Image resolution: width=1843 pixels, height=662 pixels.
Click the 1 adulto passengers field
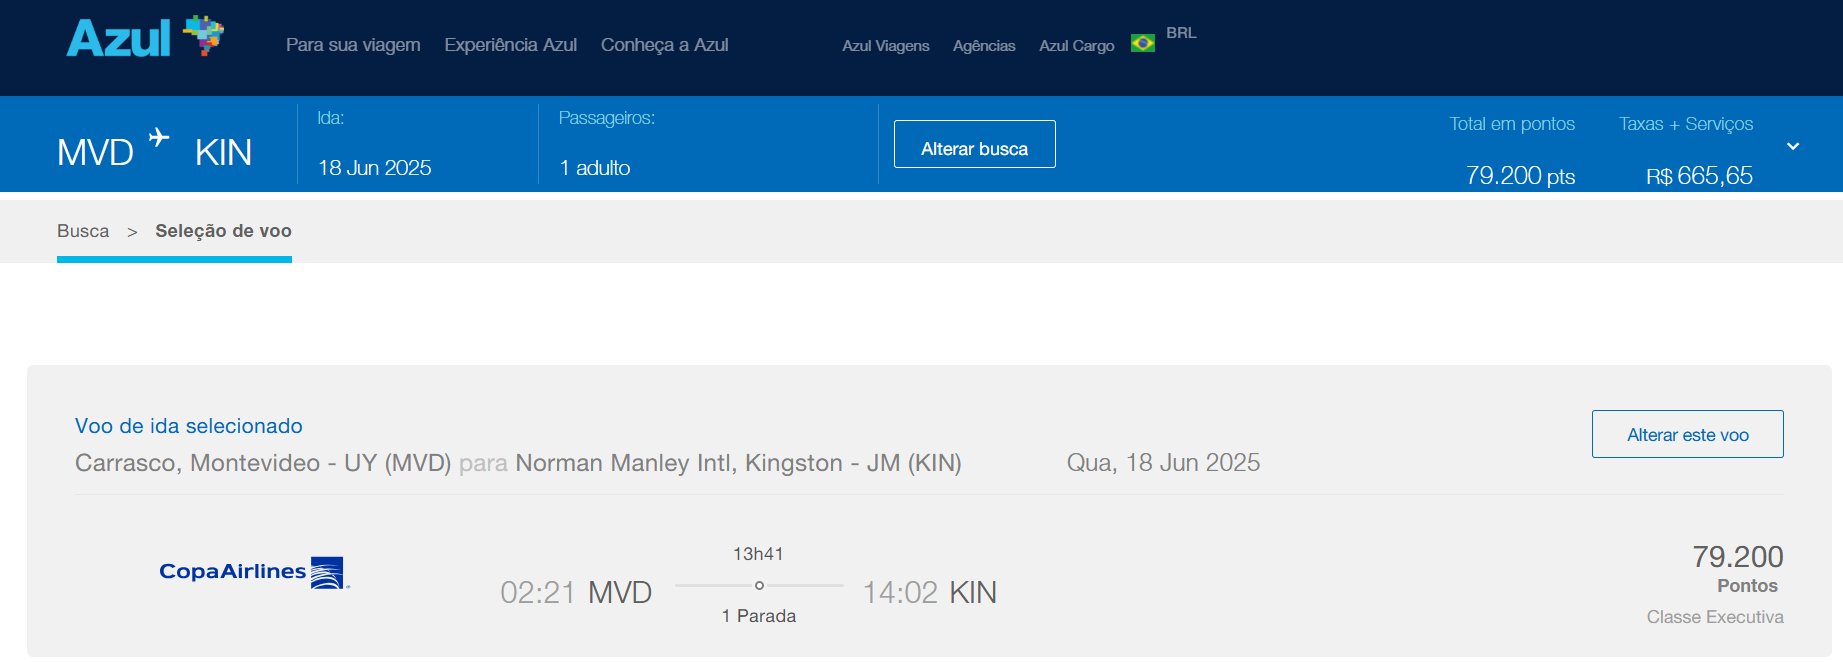click(595, 168)
